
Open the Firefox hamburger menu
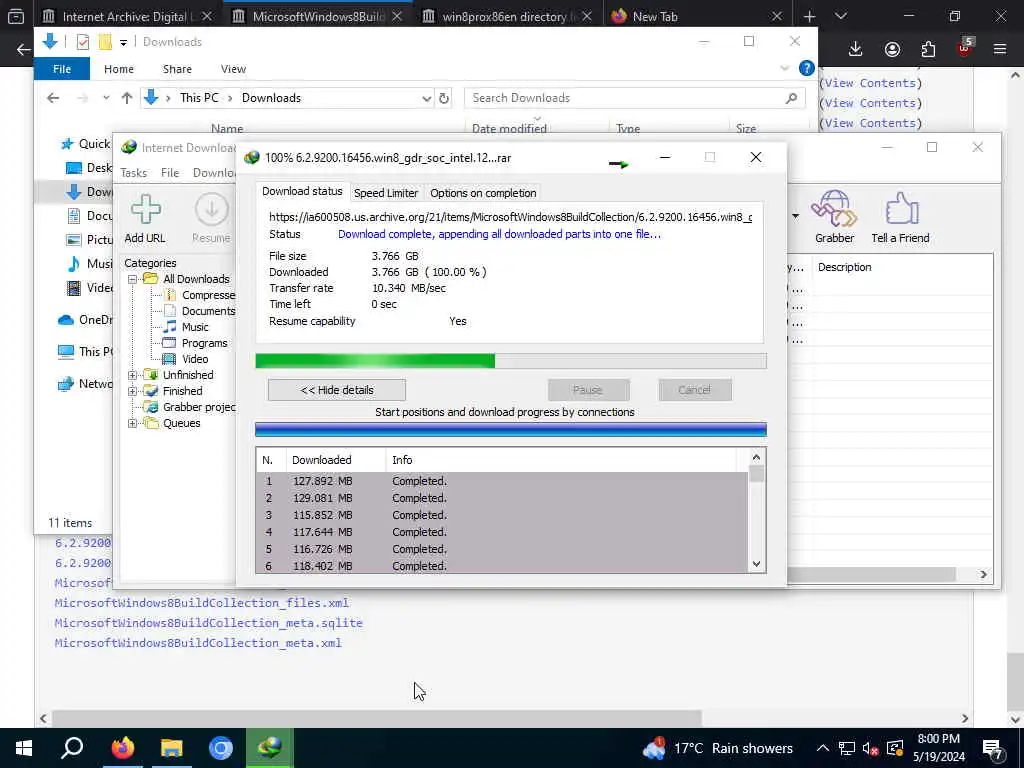(x=1000, y=49)
